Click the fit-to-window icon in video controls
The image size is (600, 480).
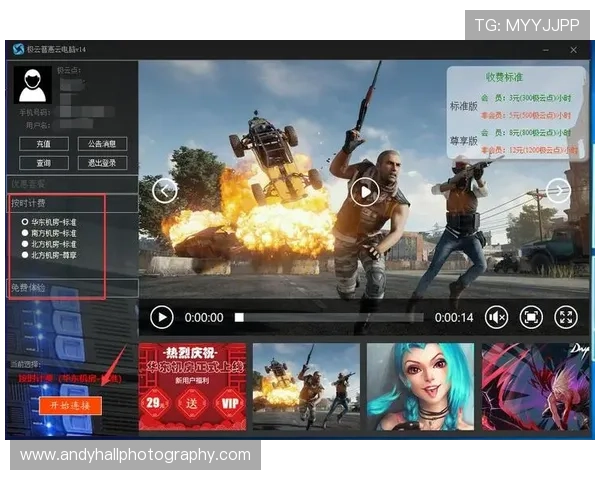(x=531, y=317)
